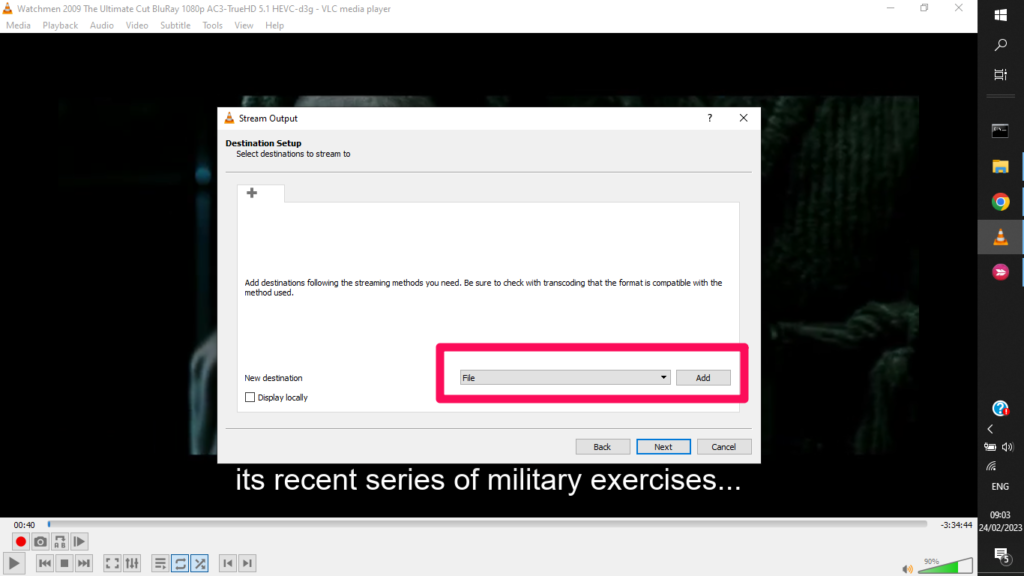Mute audio with the speaker icon
This screenshot has height=576, width=1024.
[907, 569]
